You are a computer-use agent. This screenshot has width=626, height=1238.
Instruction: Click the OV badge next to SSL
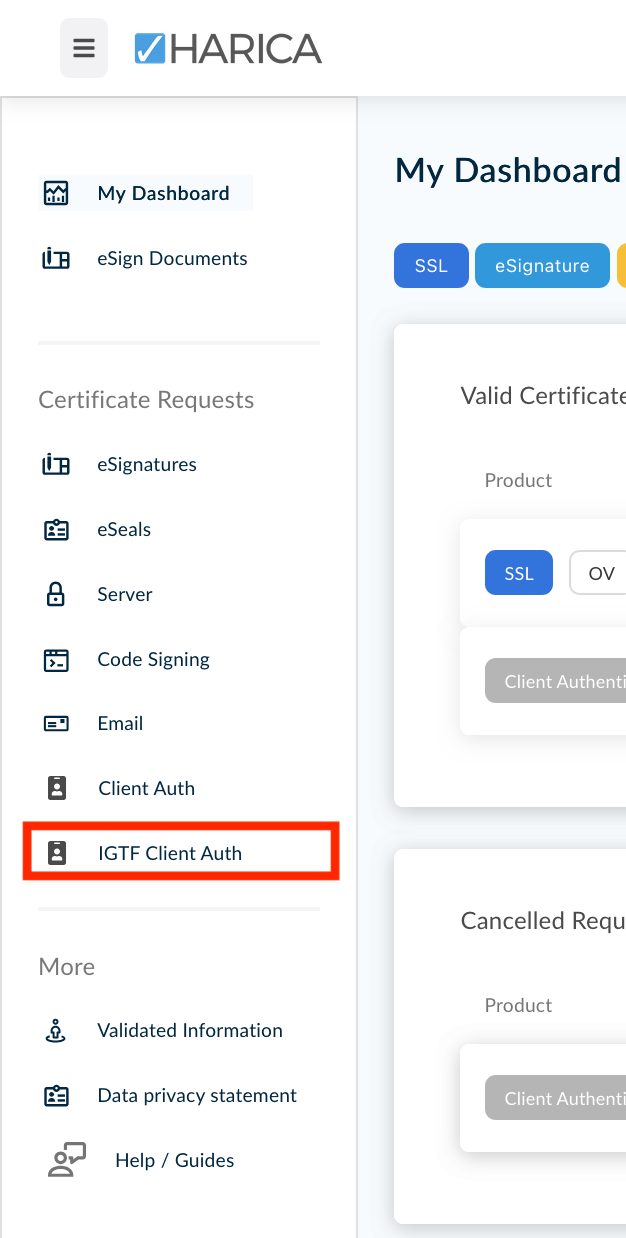point(600,574)
